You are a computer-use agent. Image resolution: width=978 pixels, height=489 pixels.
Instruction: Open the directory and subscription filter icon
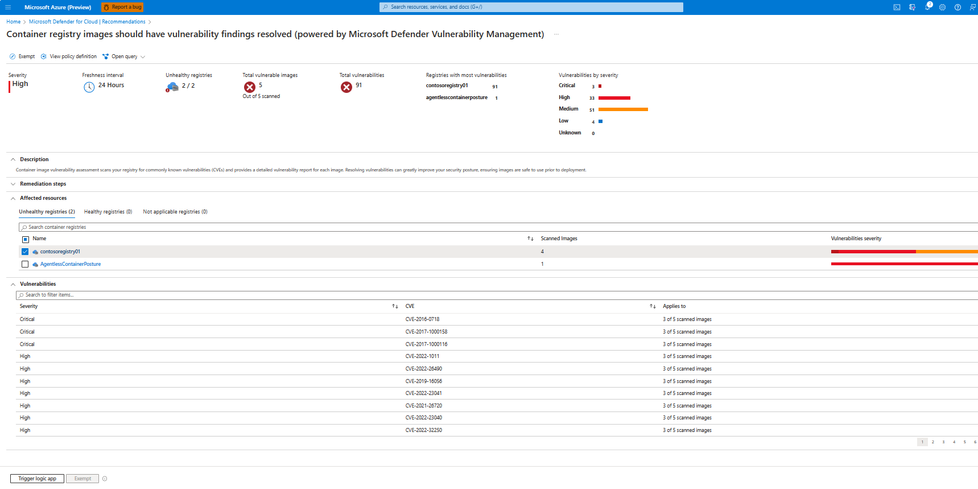pyautogui.click(x=912, y=7)
